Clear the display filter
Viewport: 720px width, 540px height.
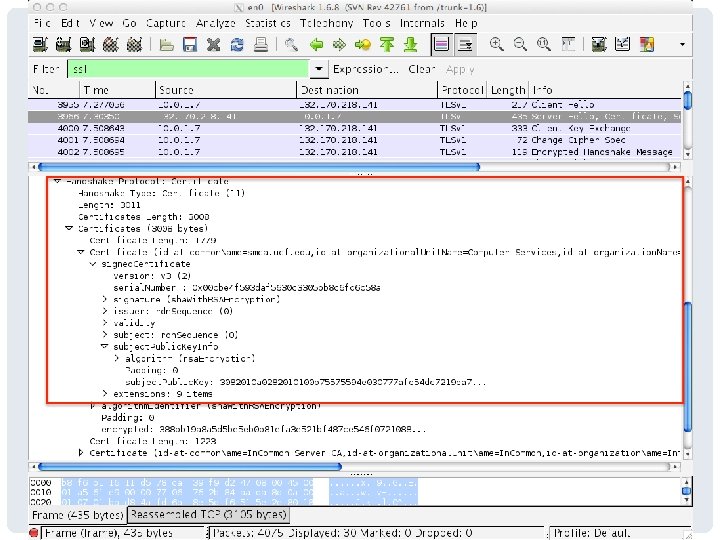[x=421, y=69]
